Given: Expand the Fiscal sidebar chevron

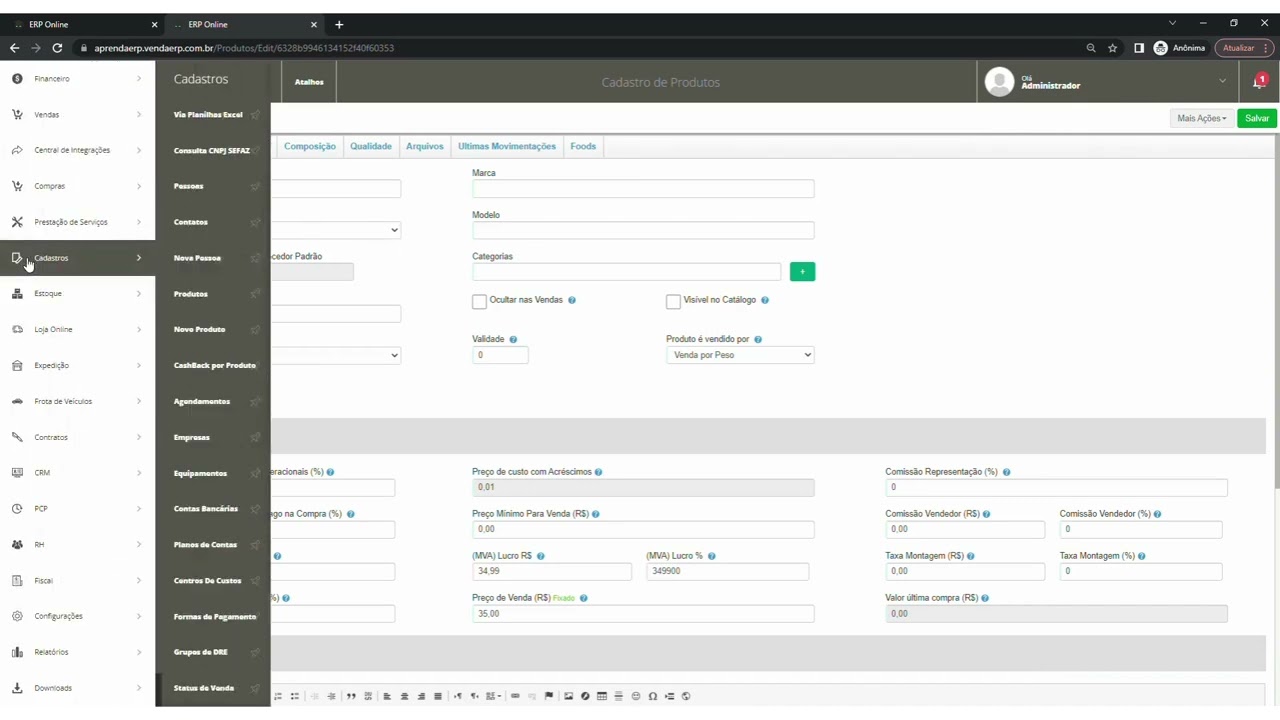Looking at the screenshot, I should 139,580.
